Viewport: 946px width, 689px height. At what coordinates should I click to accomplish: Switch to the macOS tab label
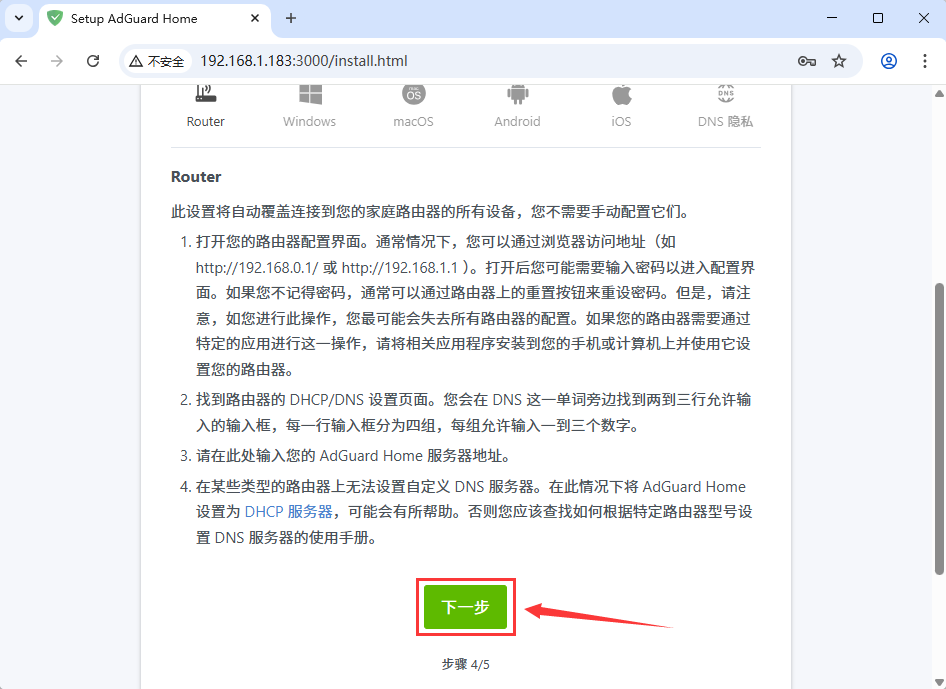(413, 121)
